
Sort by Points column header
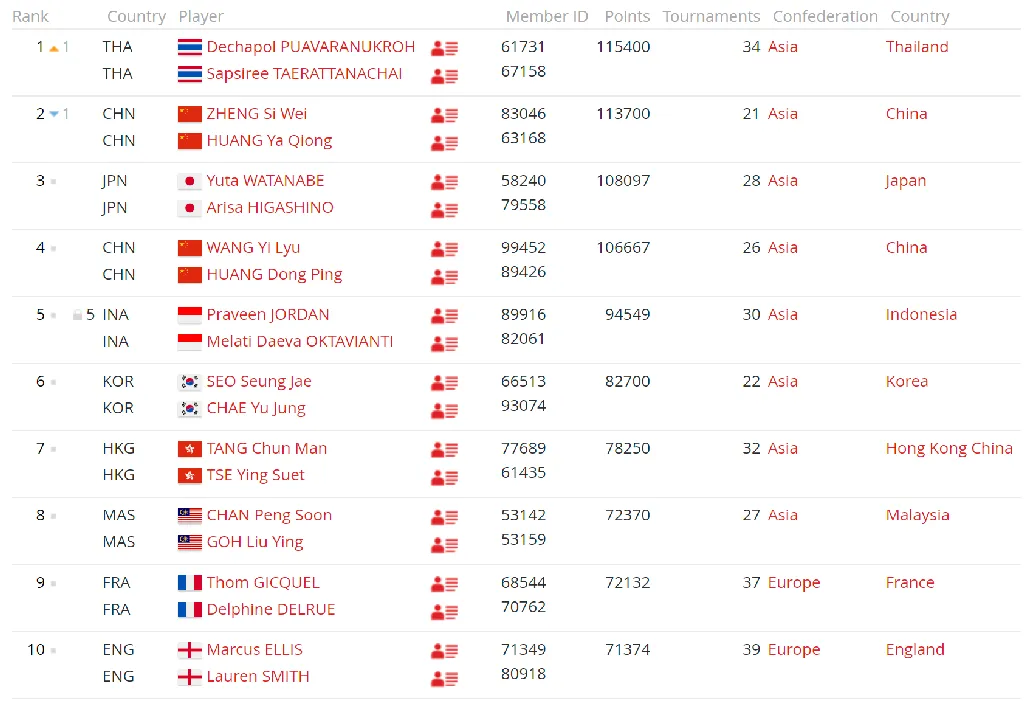tap(627, 17)
